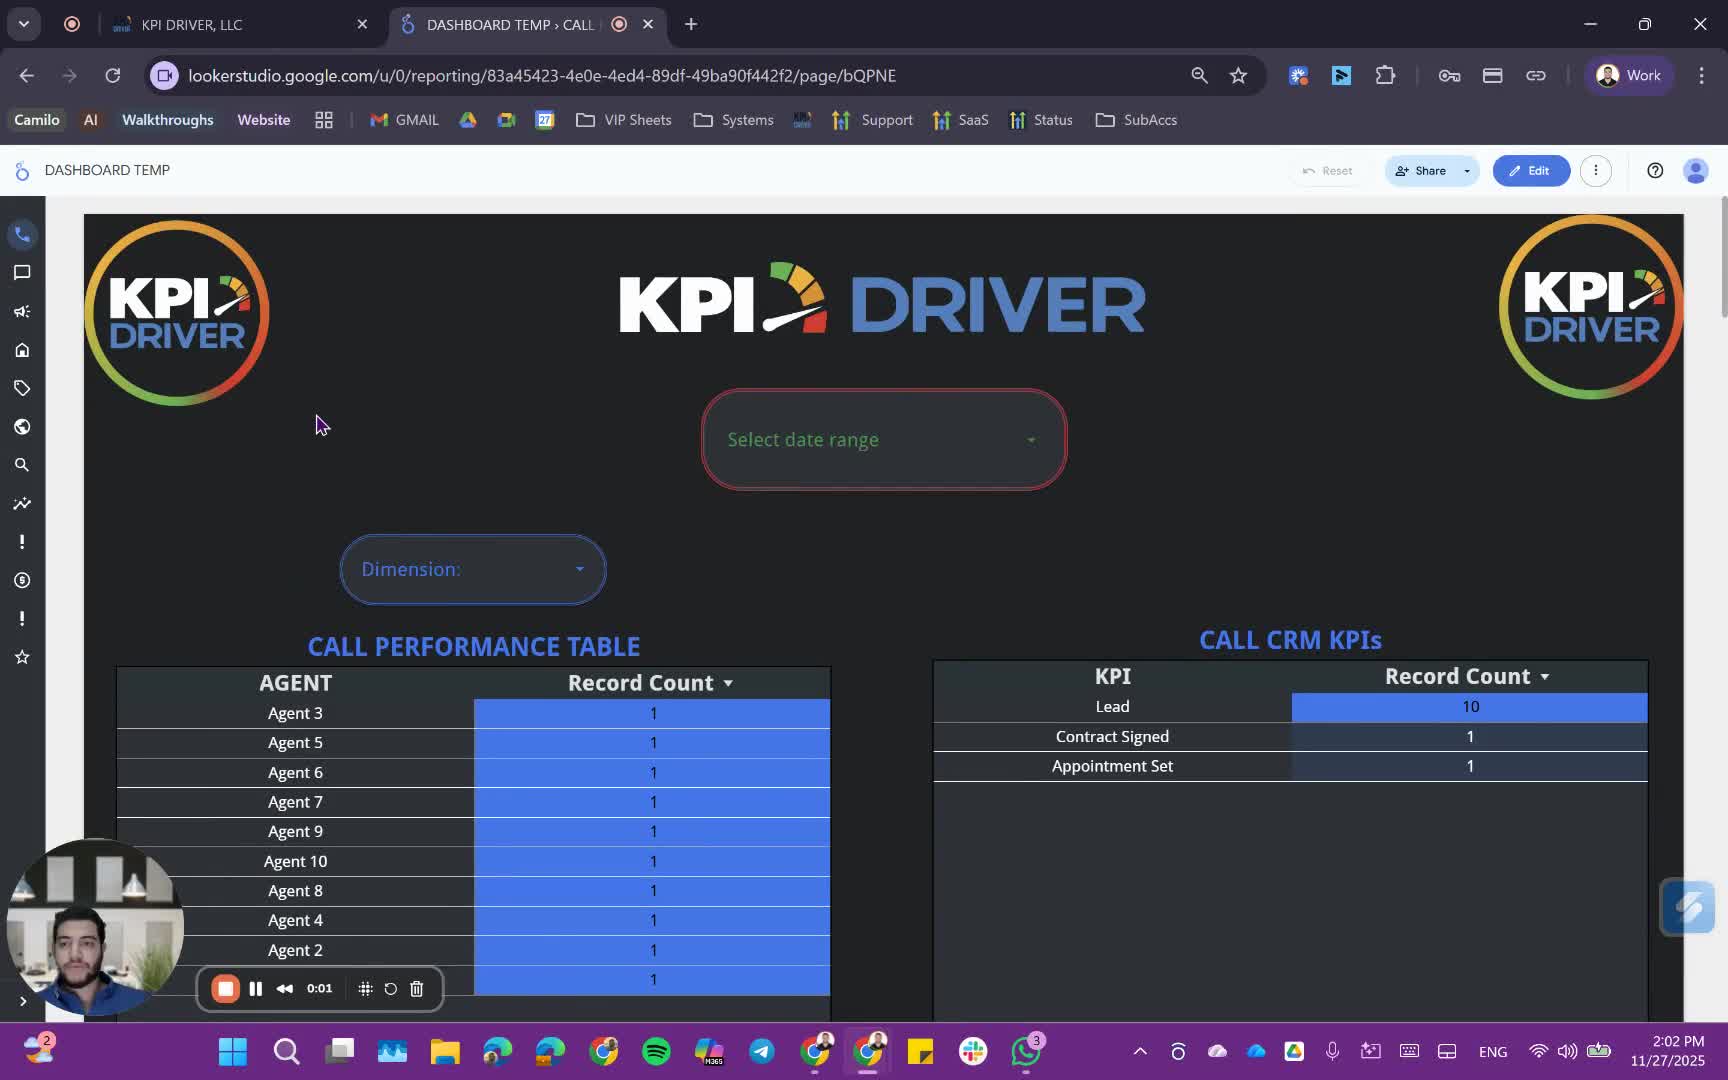Viewport: 1728px width, 1080px height.
Task: Pause the screen recording
Action: (256, 989)
